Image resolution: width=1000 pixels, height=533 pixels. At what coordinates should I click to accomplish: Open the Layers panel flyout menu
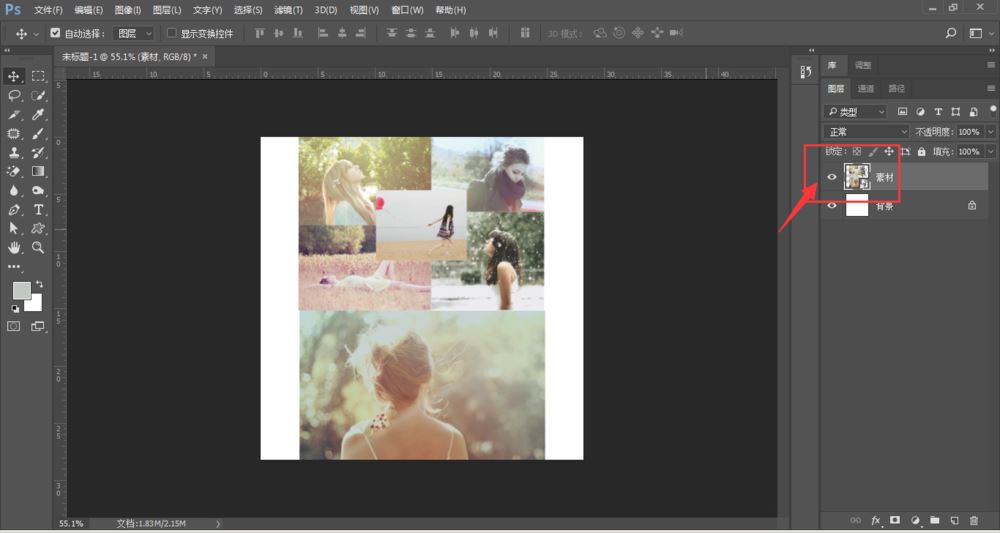990,89
